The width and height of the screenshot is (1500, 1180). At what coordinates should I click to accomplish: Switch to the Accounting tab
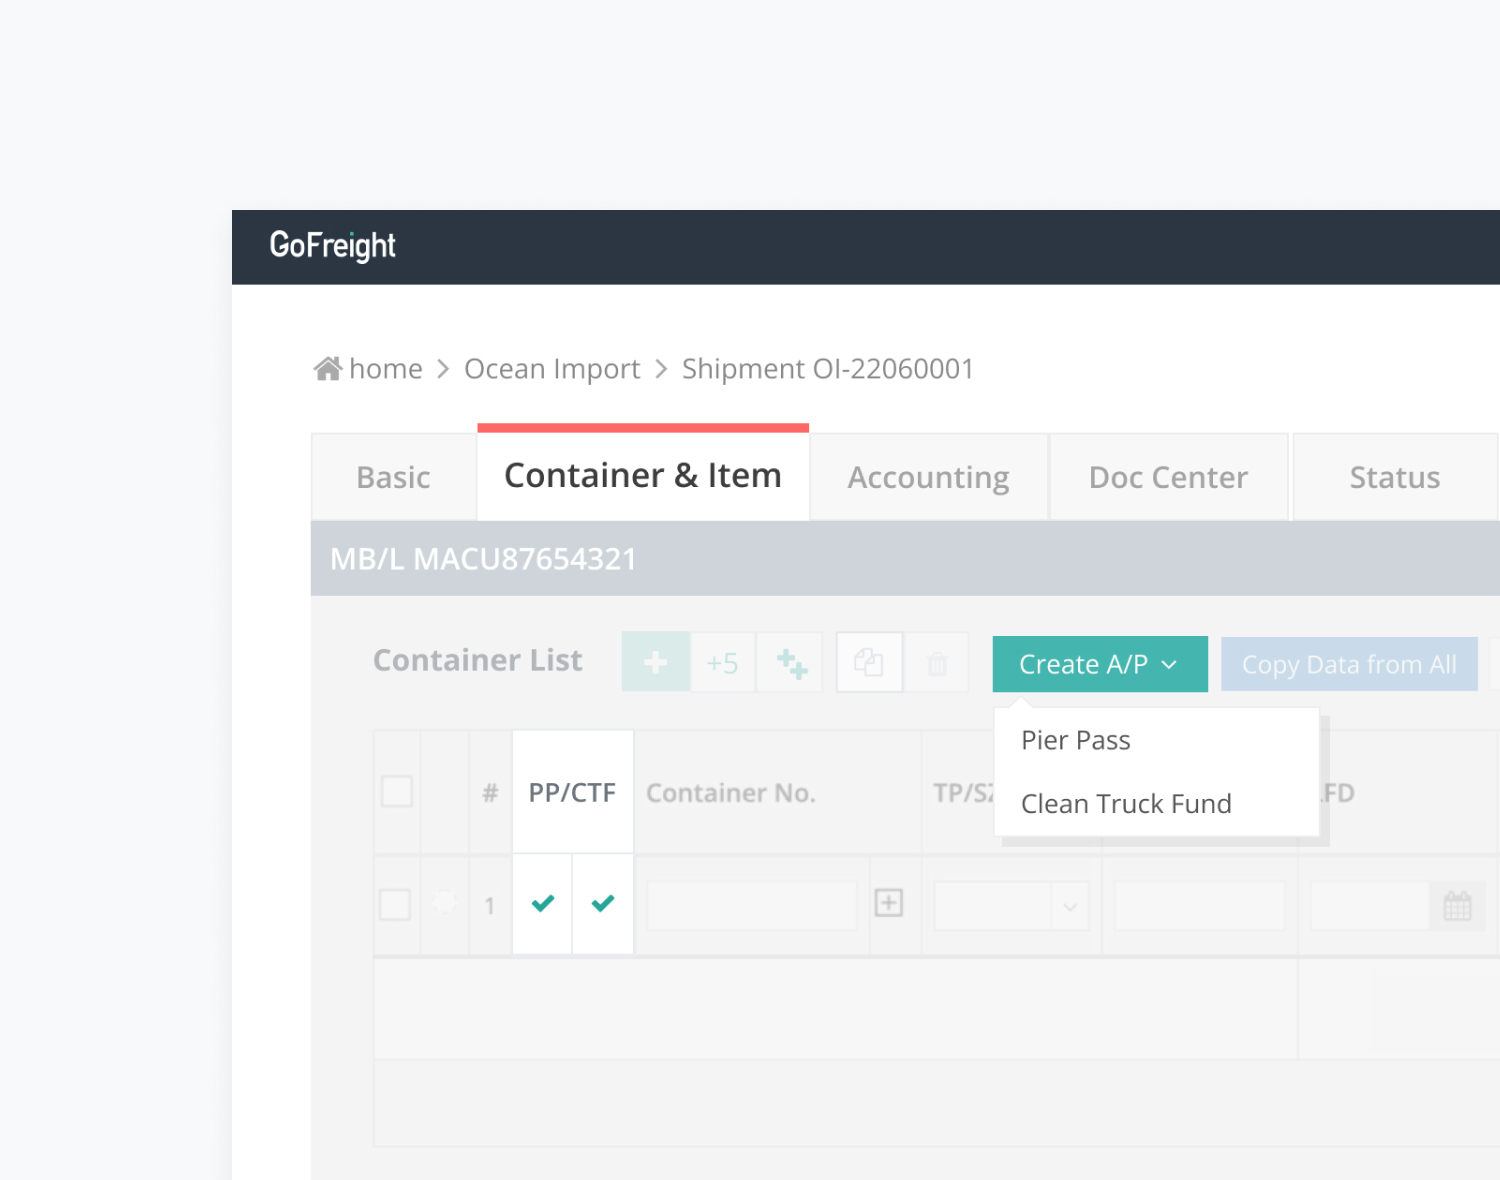(928, 478)
